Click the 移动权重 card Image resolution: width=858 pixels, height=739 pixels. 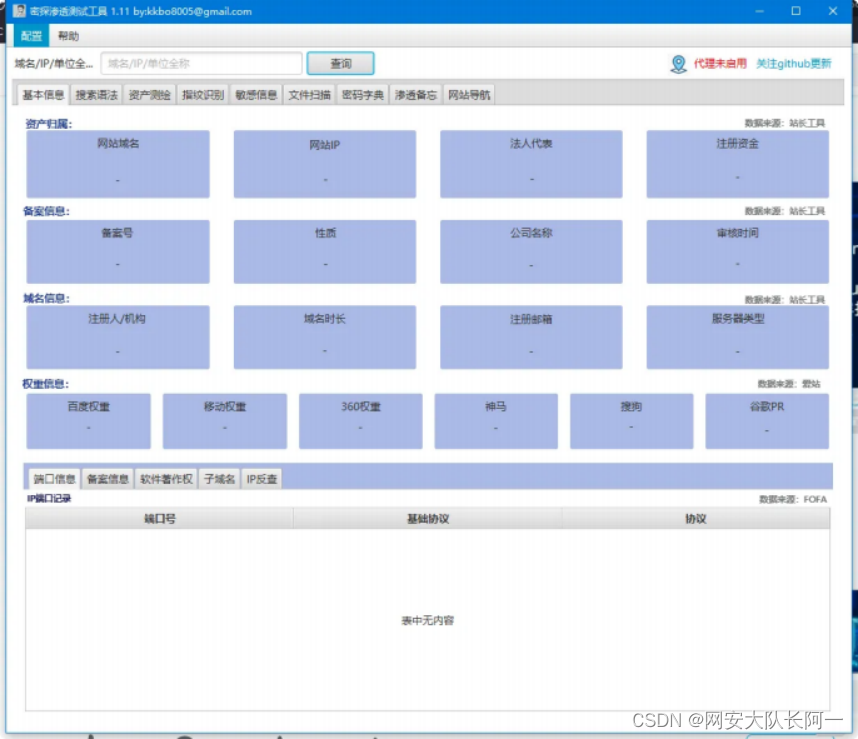tap(224, 421)
